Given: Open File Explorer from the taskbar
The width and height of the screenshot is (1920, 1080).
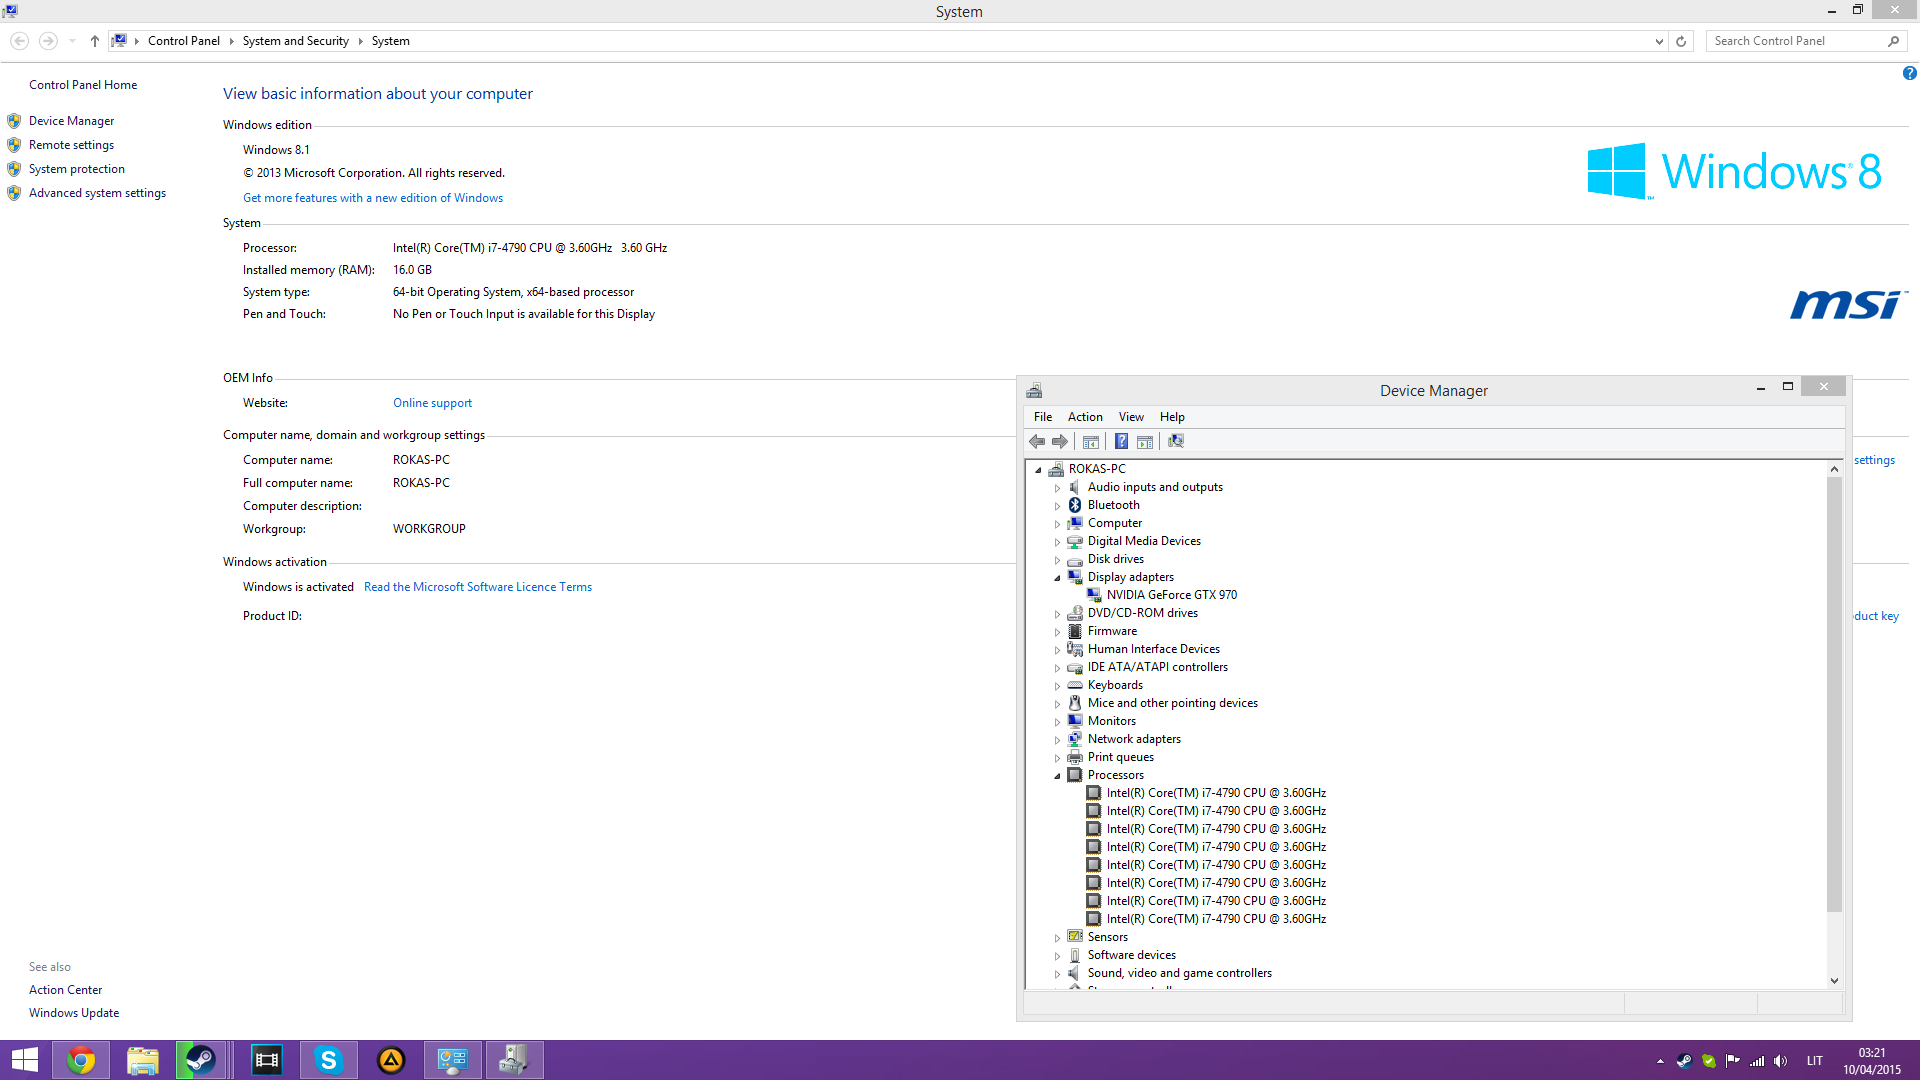Looking at the screenshot, I should click(x=143, y=1060).
